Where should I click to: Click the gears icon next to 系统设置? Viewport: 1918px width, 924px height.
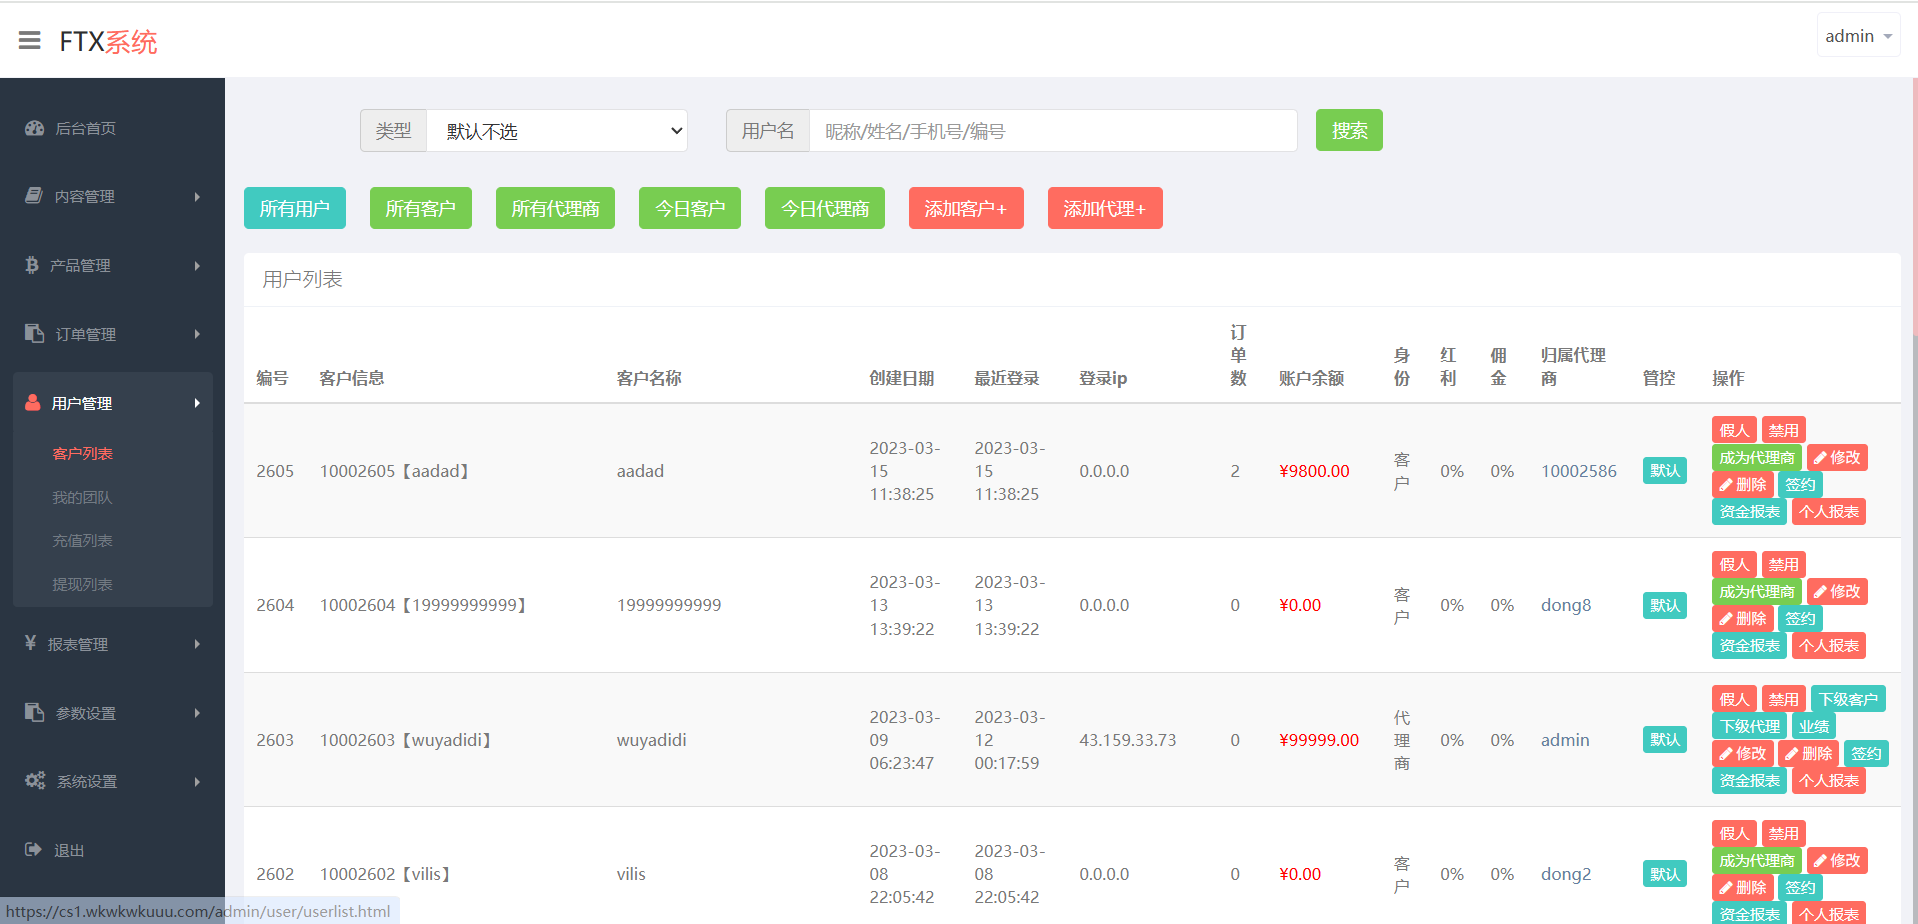(35, 781)
